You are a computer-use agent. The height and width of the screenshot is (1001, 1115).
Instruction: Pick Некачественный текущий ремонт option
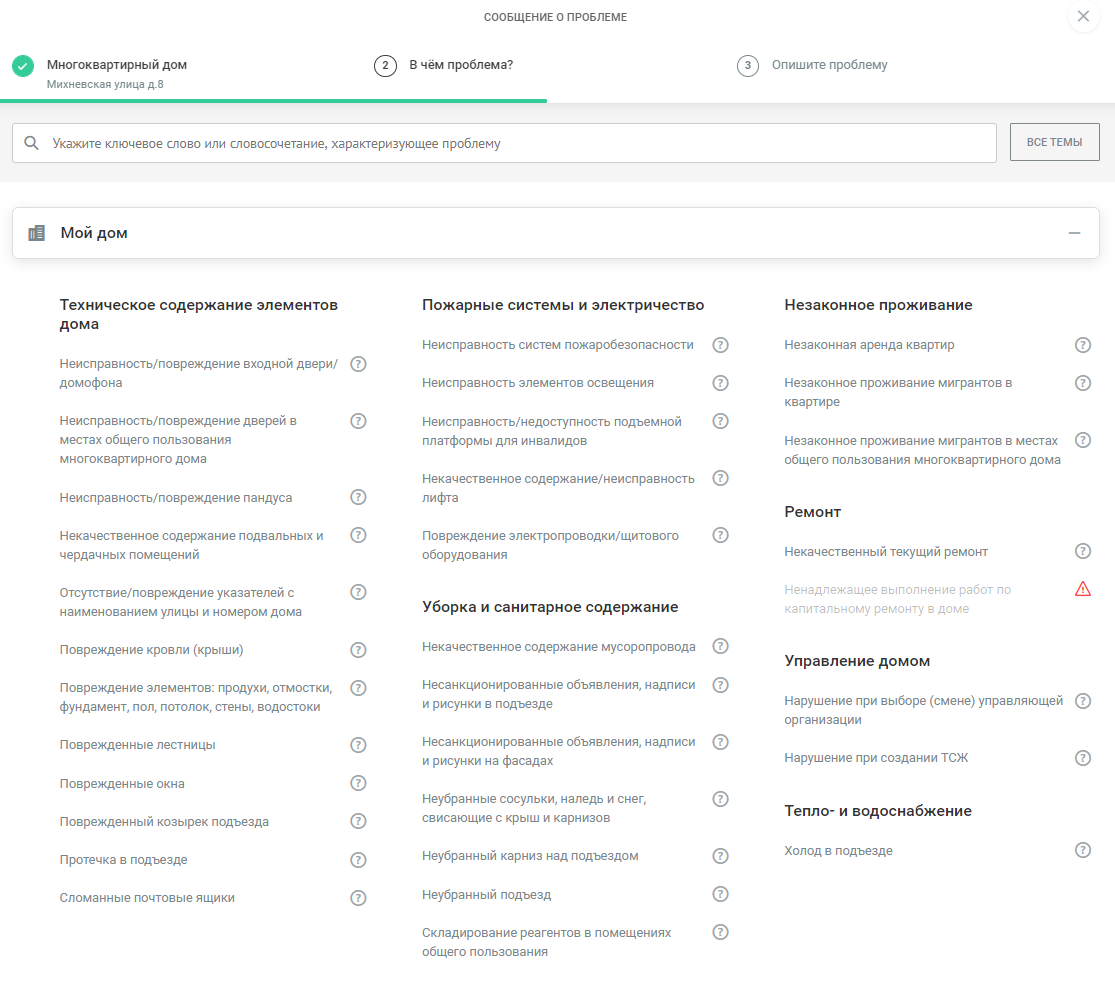[886, 551]
